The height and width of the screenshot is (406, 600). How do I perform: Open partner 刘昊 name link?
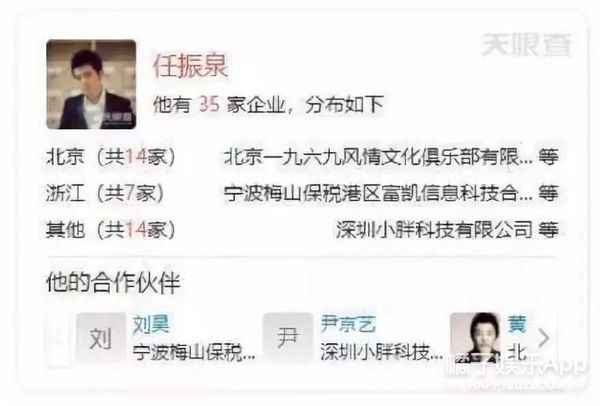(151, 324)
